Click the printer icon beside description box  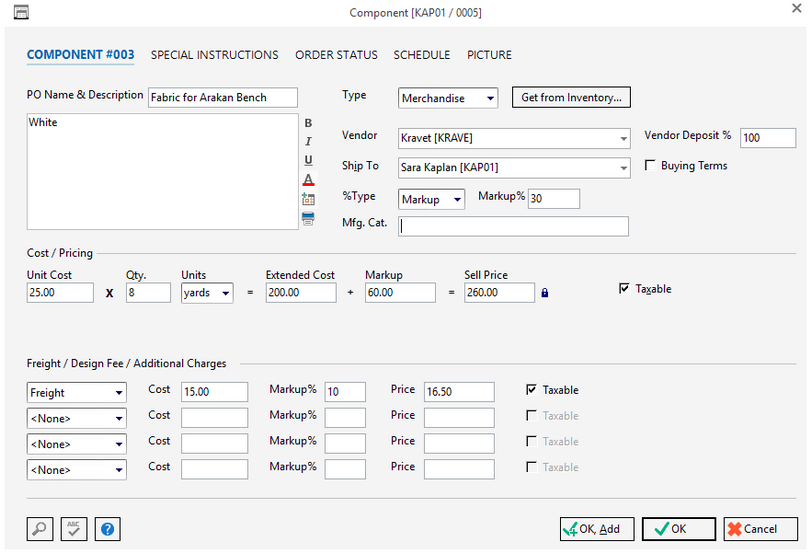(x=308, y=218)
